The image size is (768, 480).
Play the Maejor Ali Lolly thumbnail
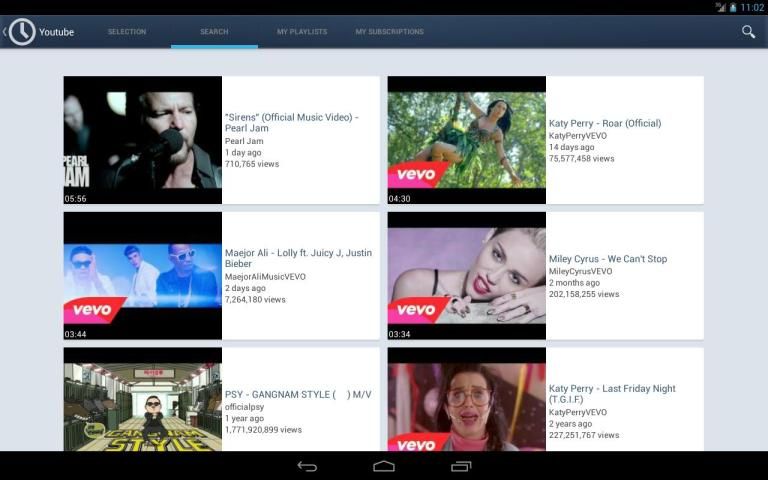coord(142,275)
